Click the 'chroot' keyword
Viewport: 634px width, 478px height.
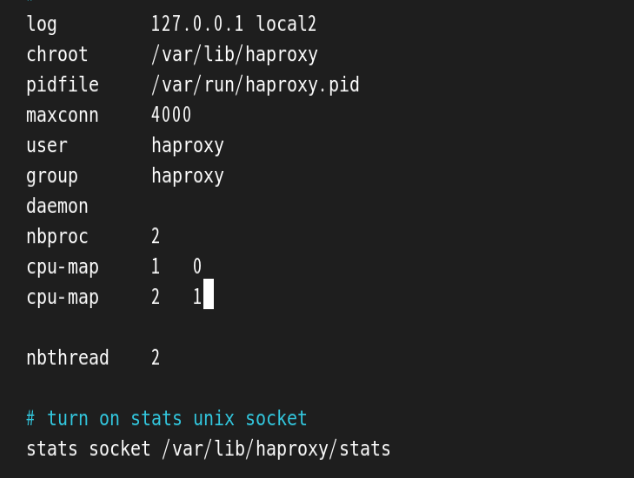pyautogui.click(x=57, y=54)
